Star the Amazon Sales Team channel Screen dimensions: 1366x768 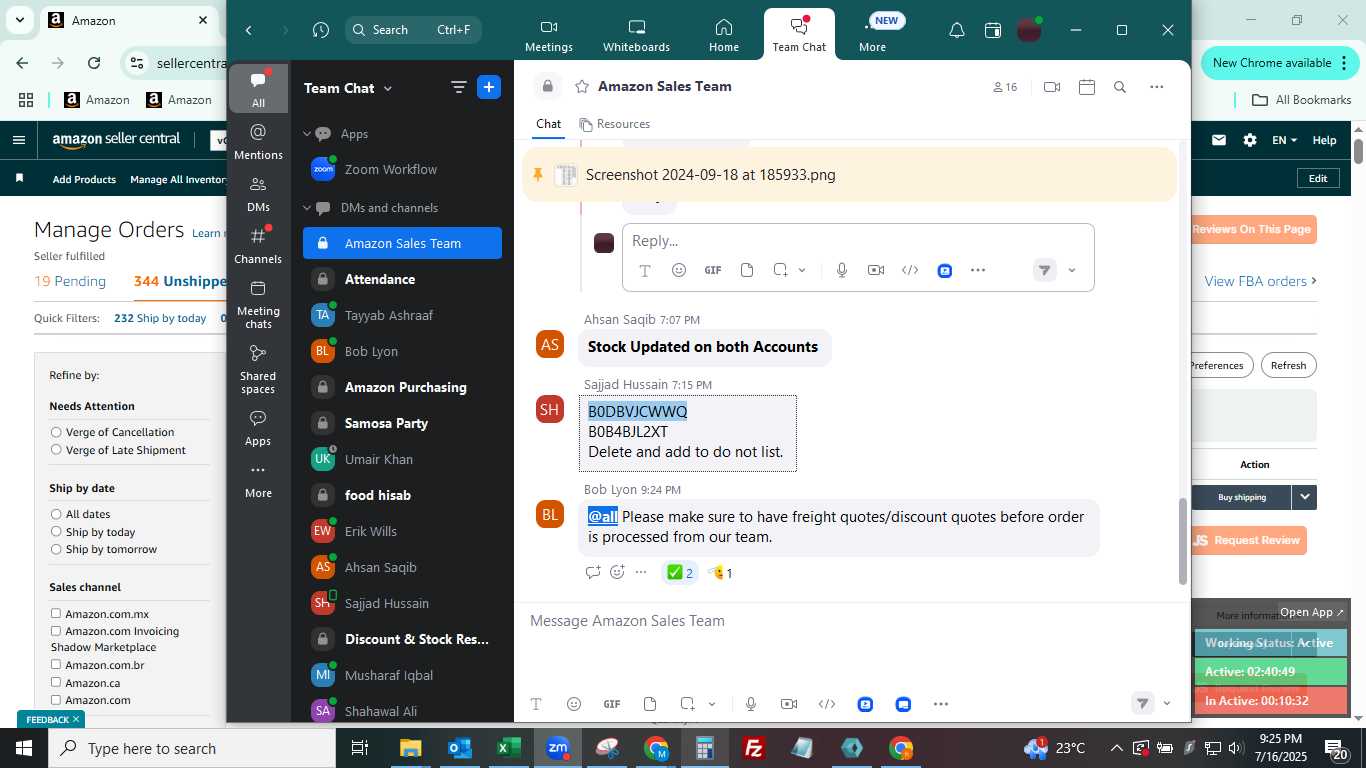coord(581,87)
